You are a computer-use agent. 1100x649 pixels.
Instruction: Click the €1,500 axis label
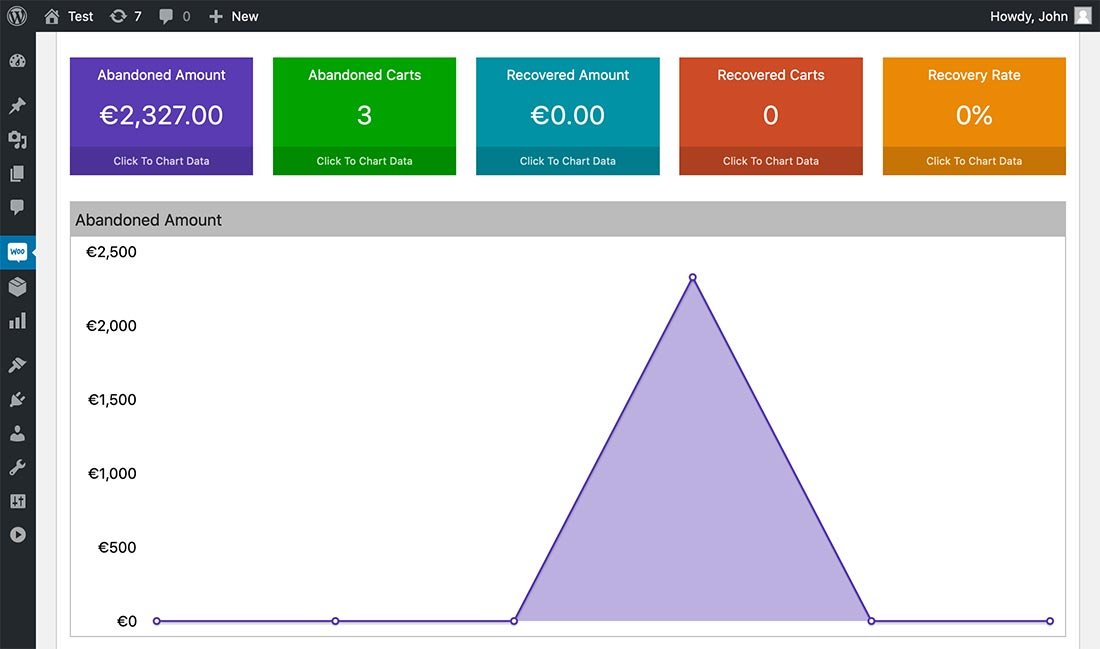pos(112,400)
